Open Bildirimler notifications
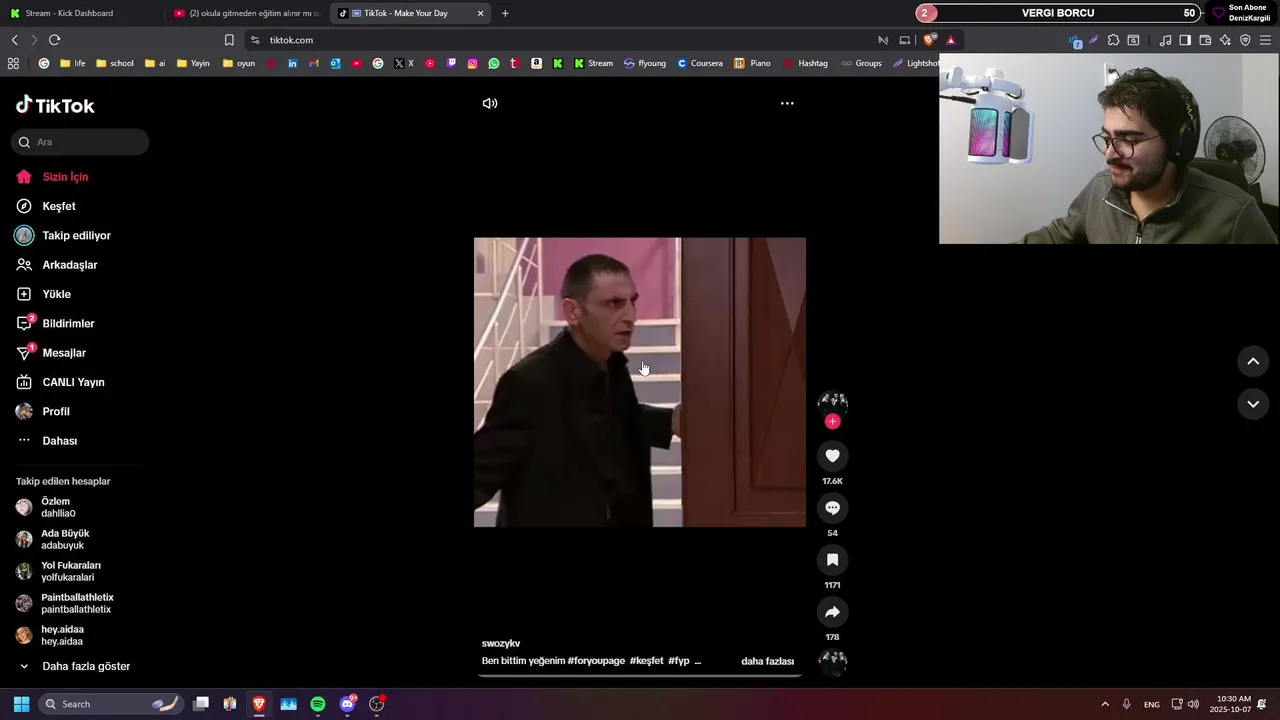Screen dimensions: 1280x720 tap(55, 324)
